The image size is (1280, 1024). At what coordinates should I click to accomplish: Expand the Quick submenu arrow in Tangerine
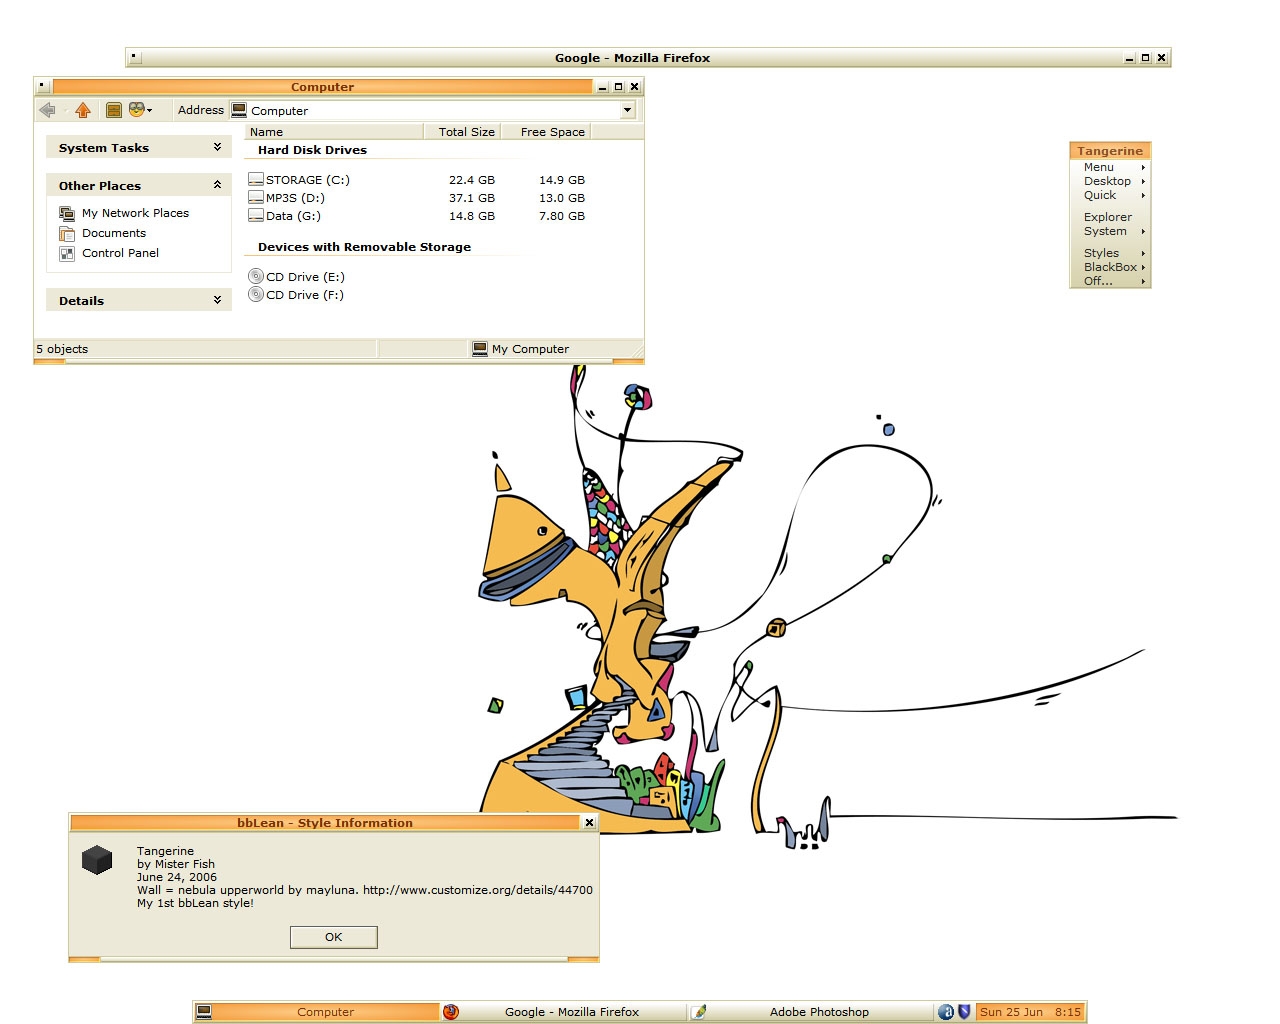click(1143, 196)
